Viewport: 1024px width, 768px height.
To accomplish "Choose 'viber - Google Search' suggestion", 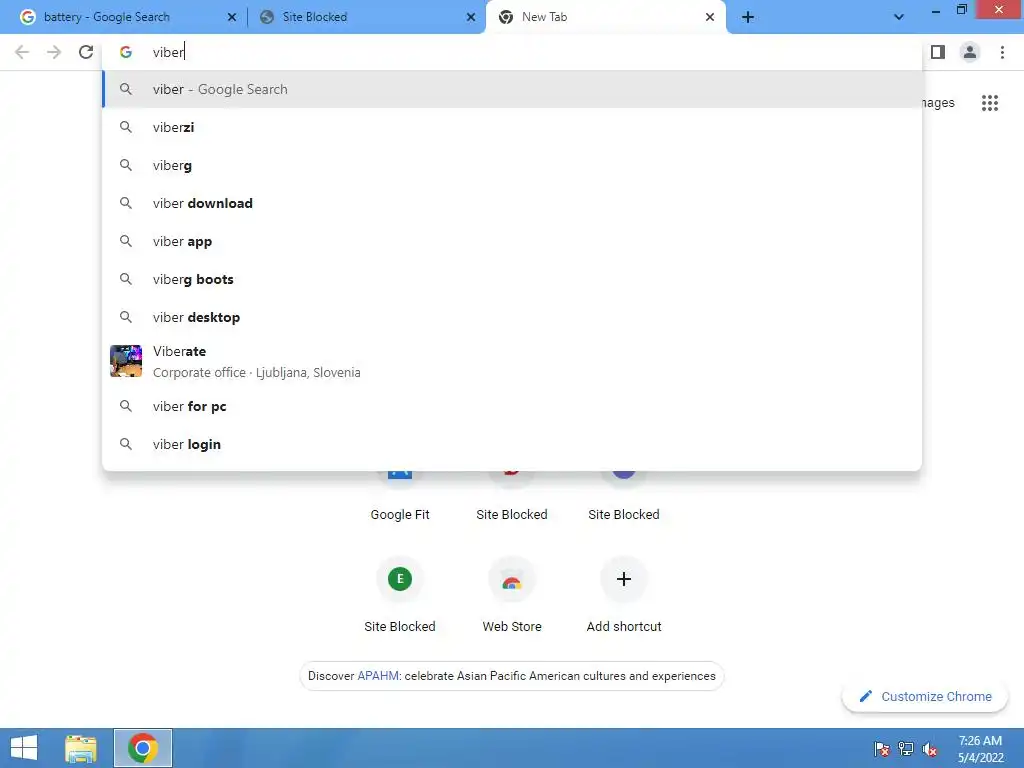I will [512, 89].
